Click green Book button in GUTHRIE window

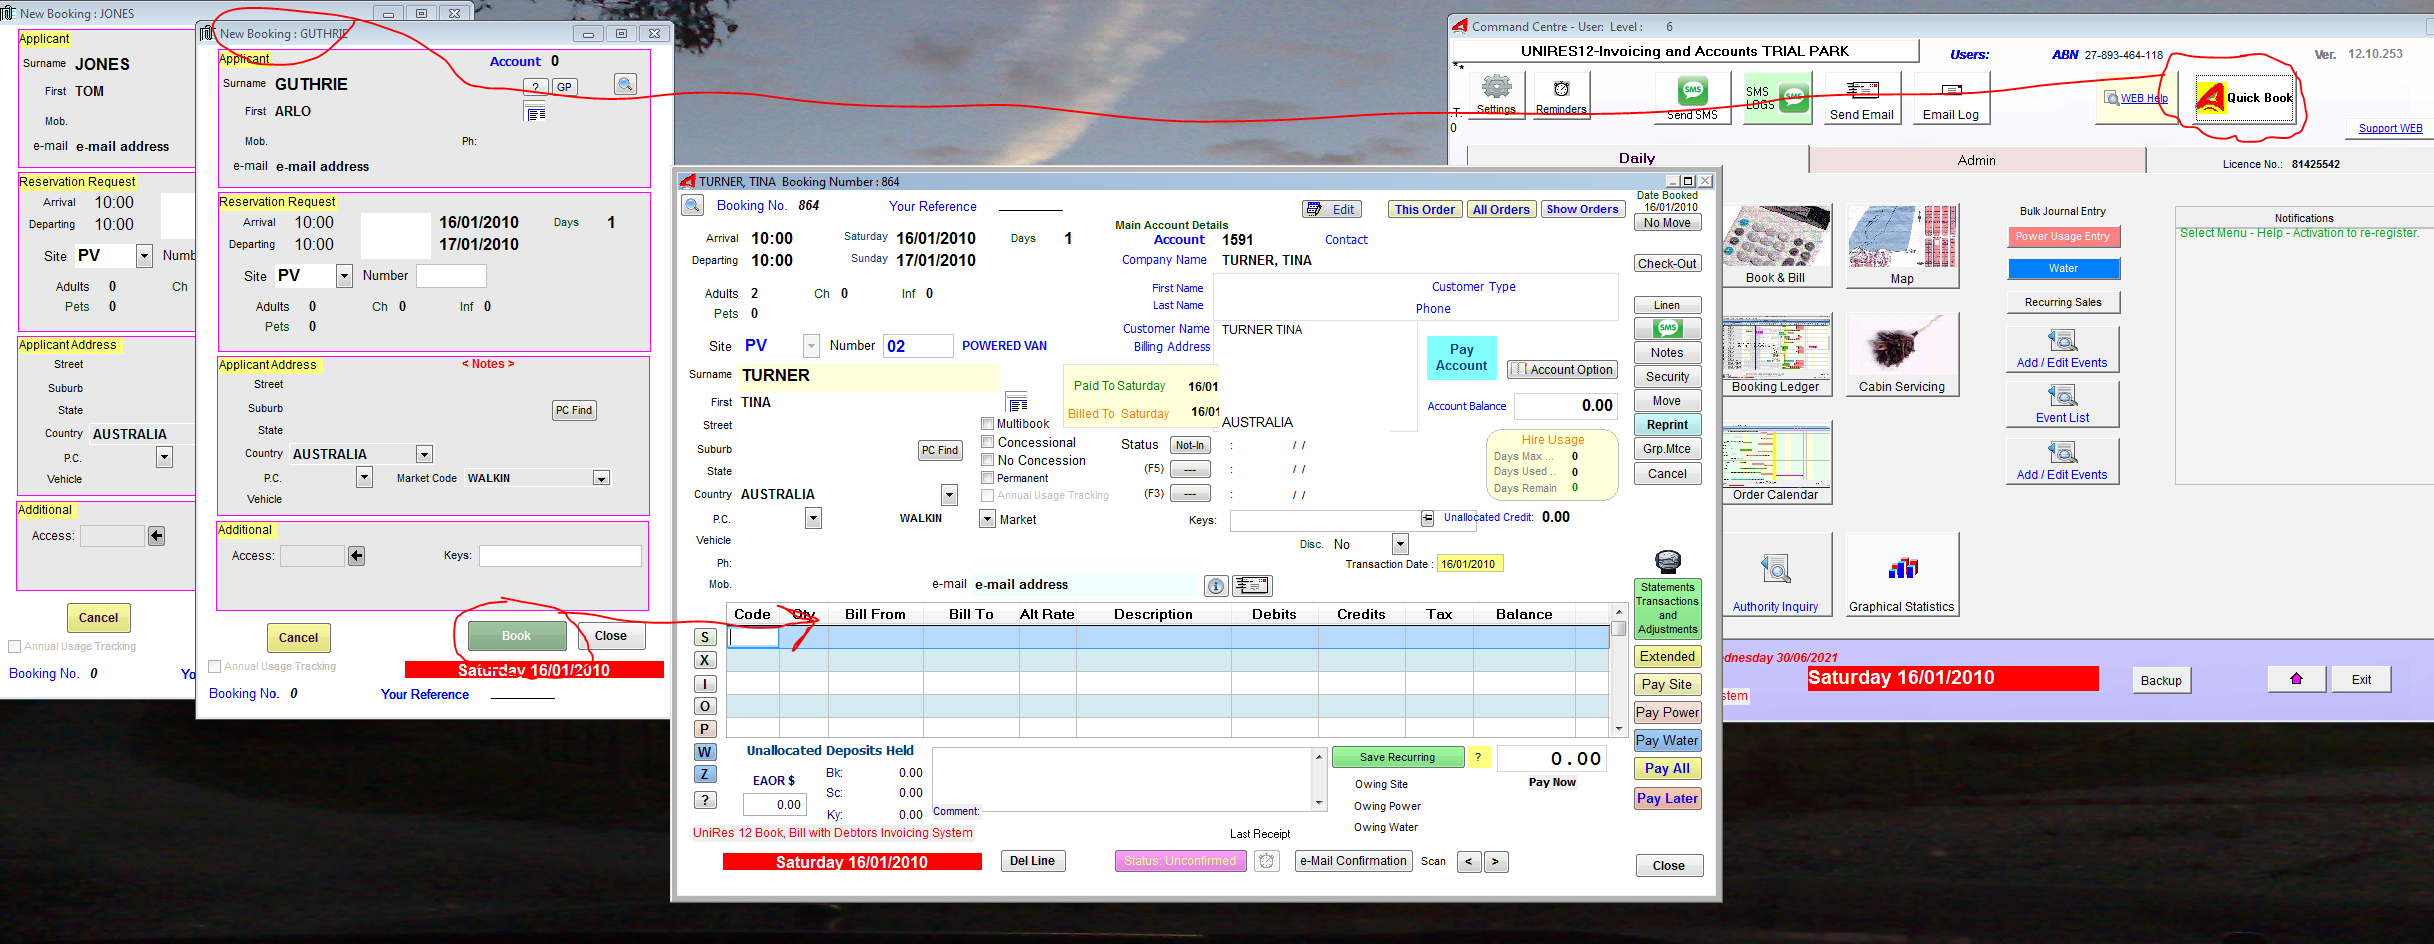click(516, 636)
